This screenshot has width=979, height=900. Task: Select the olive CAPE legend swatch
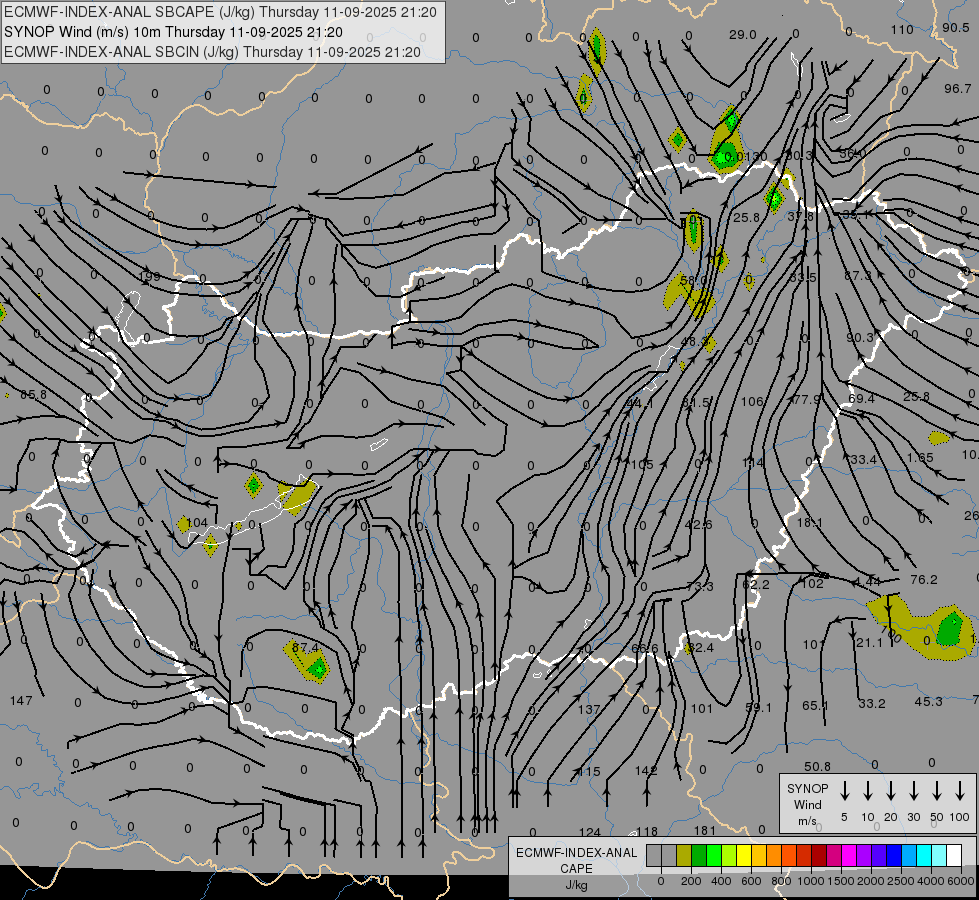pos(684,855)
